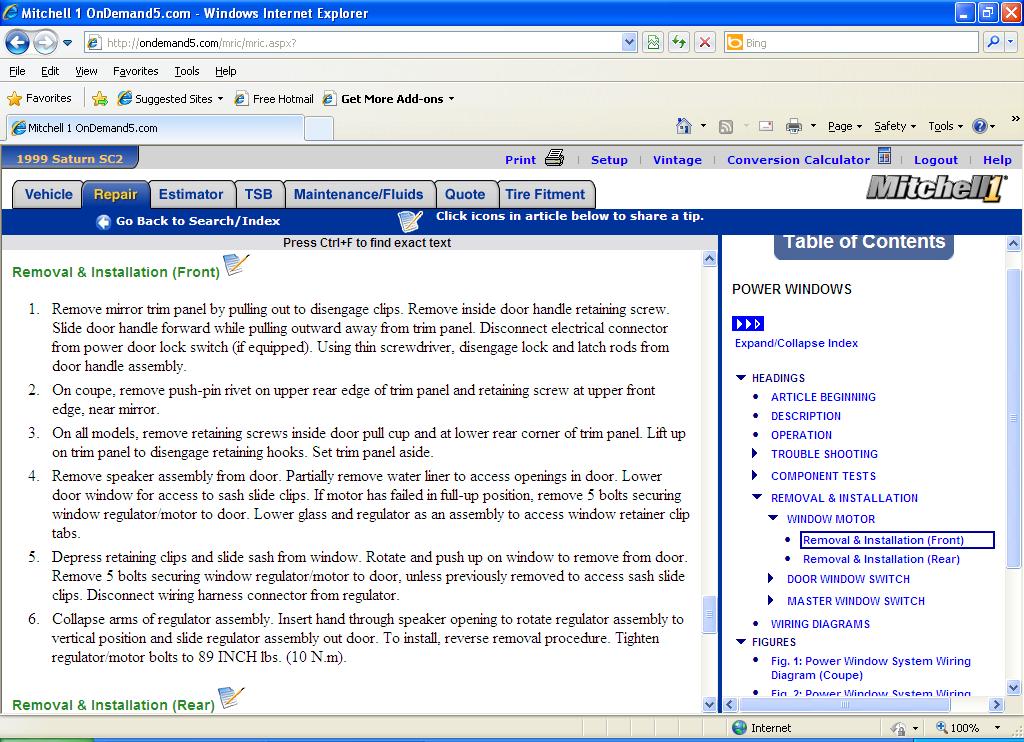Click the contents pane horizontal scrollbar thumb
1024x742 pixels.
[844, 705]
